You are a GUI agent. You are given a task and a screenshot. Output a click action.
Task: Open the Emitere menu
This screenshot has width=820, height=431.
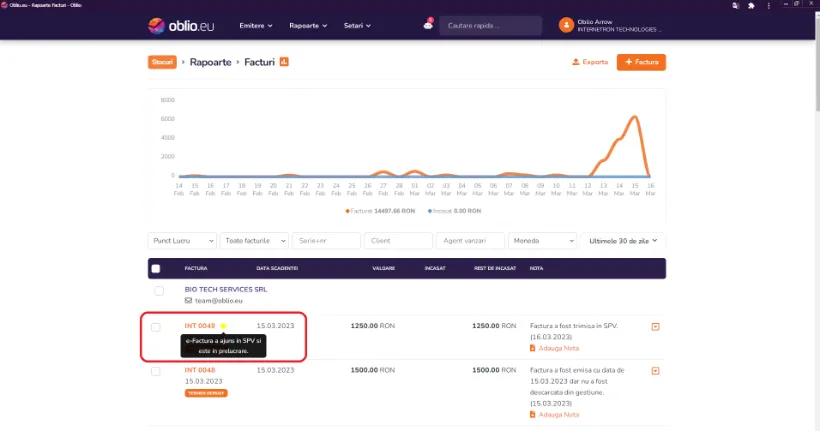pos(256,26)
